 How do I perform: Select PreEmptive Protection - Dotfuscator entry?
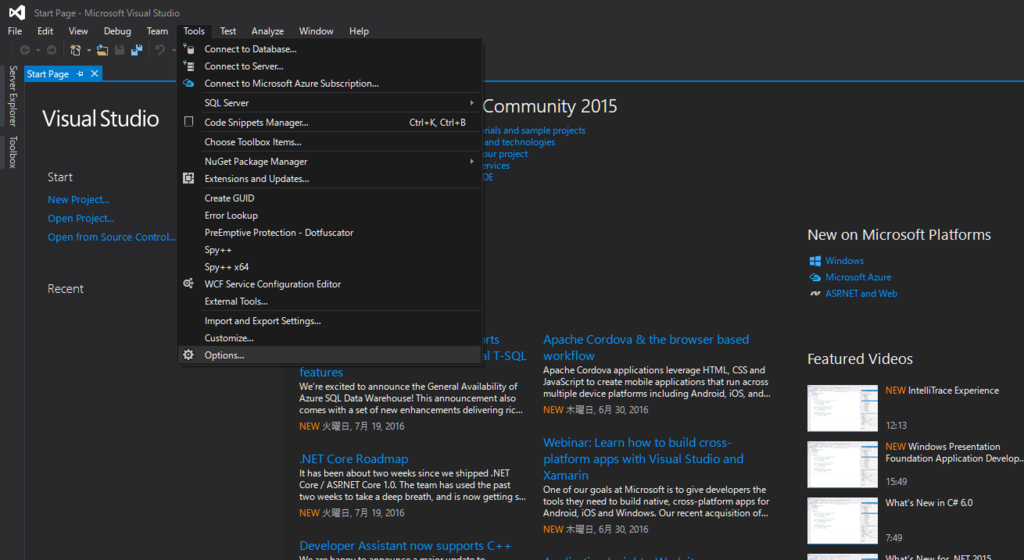coord(330,232)
